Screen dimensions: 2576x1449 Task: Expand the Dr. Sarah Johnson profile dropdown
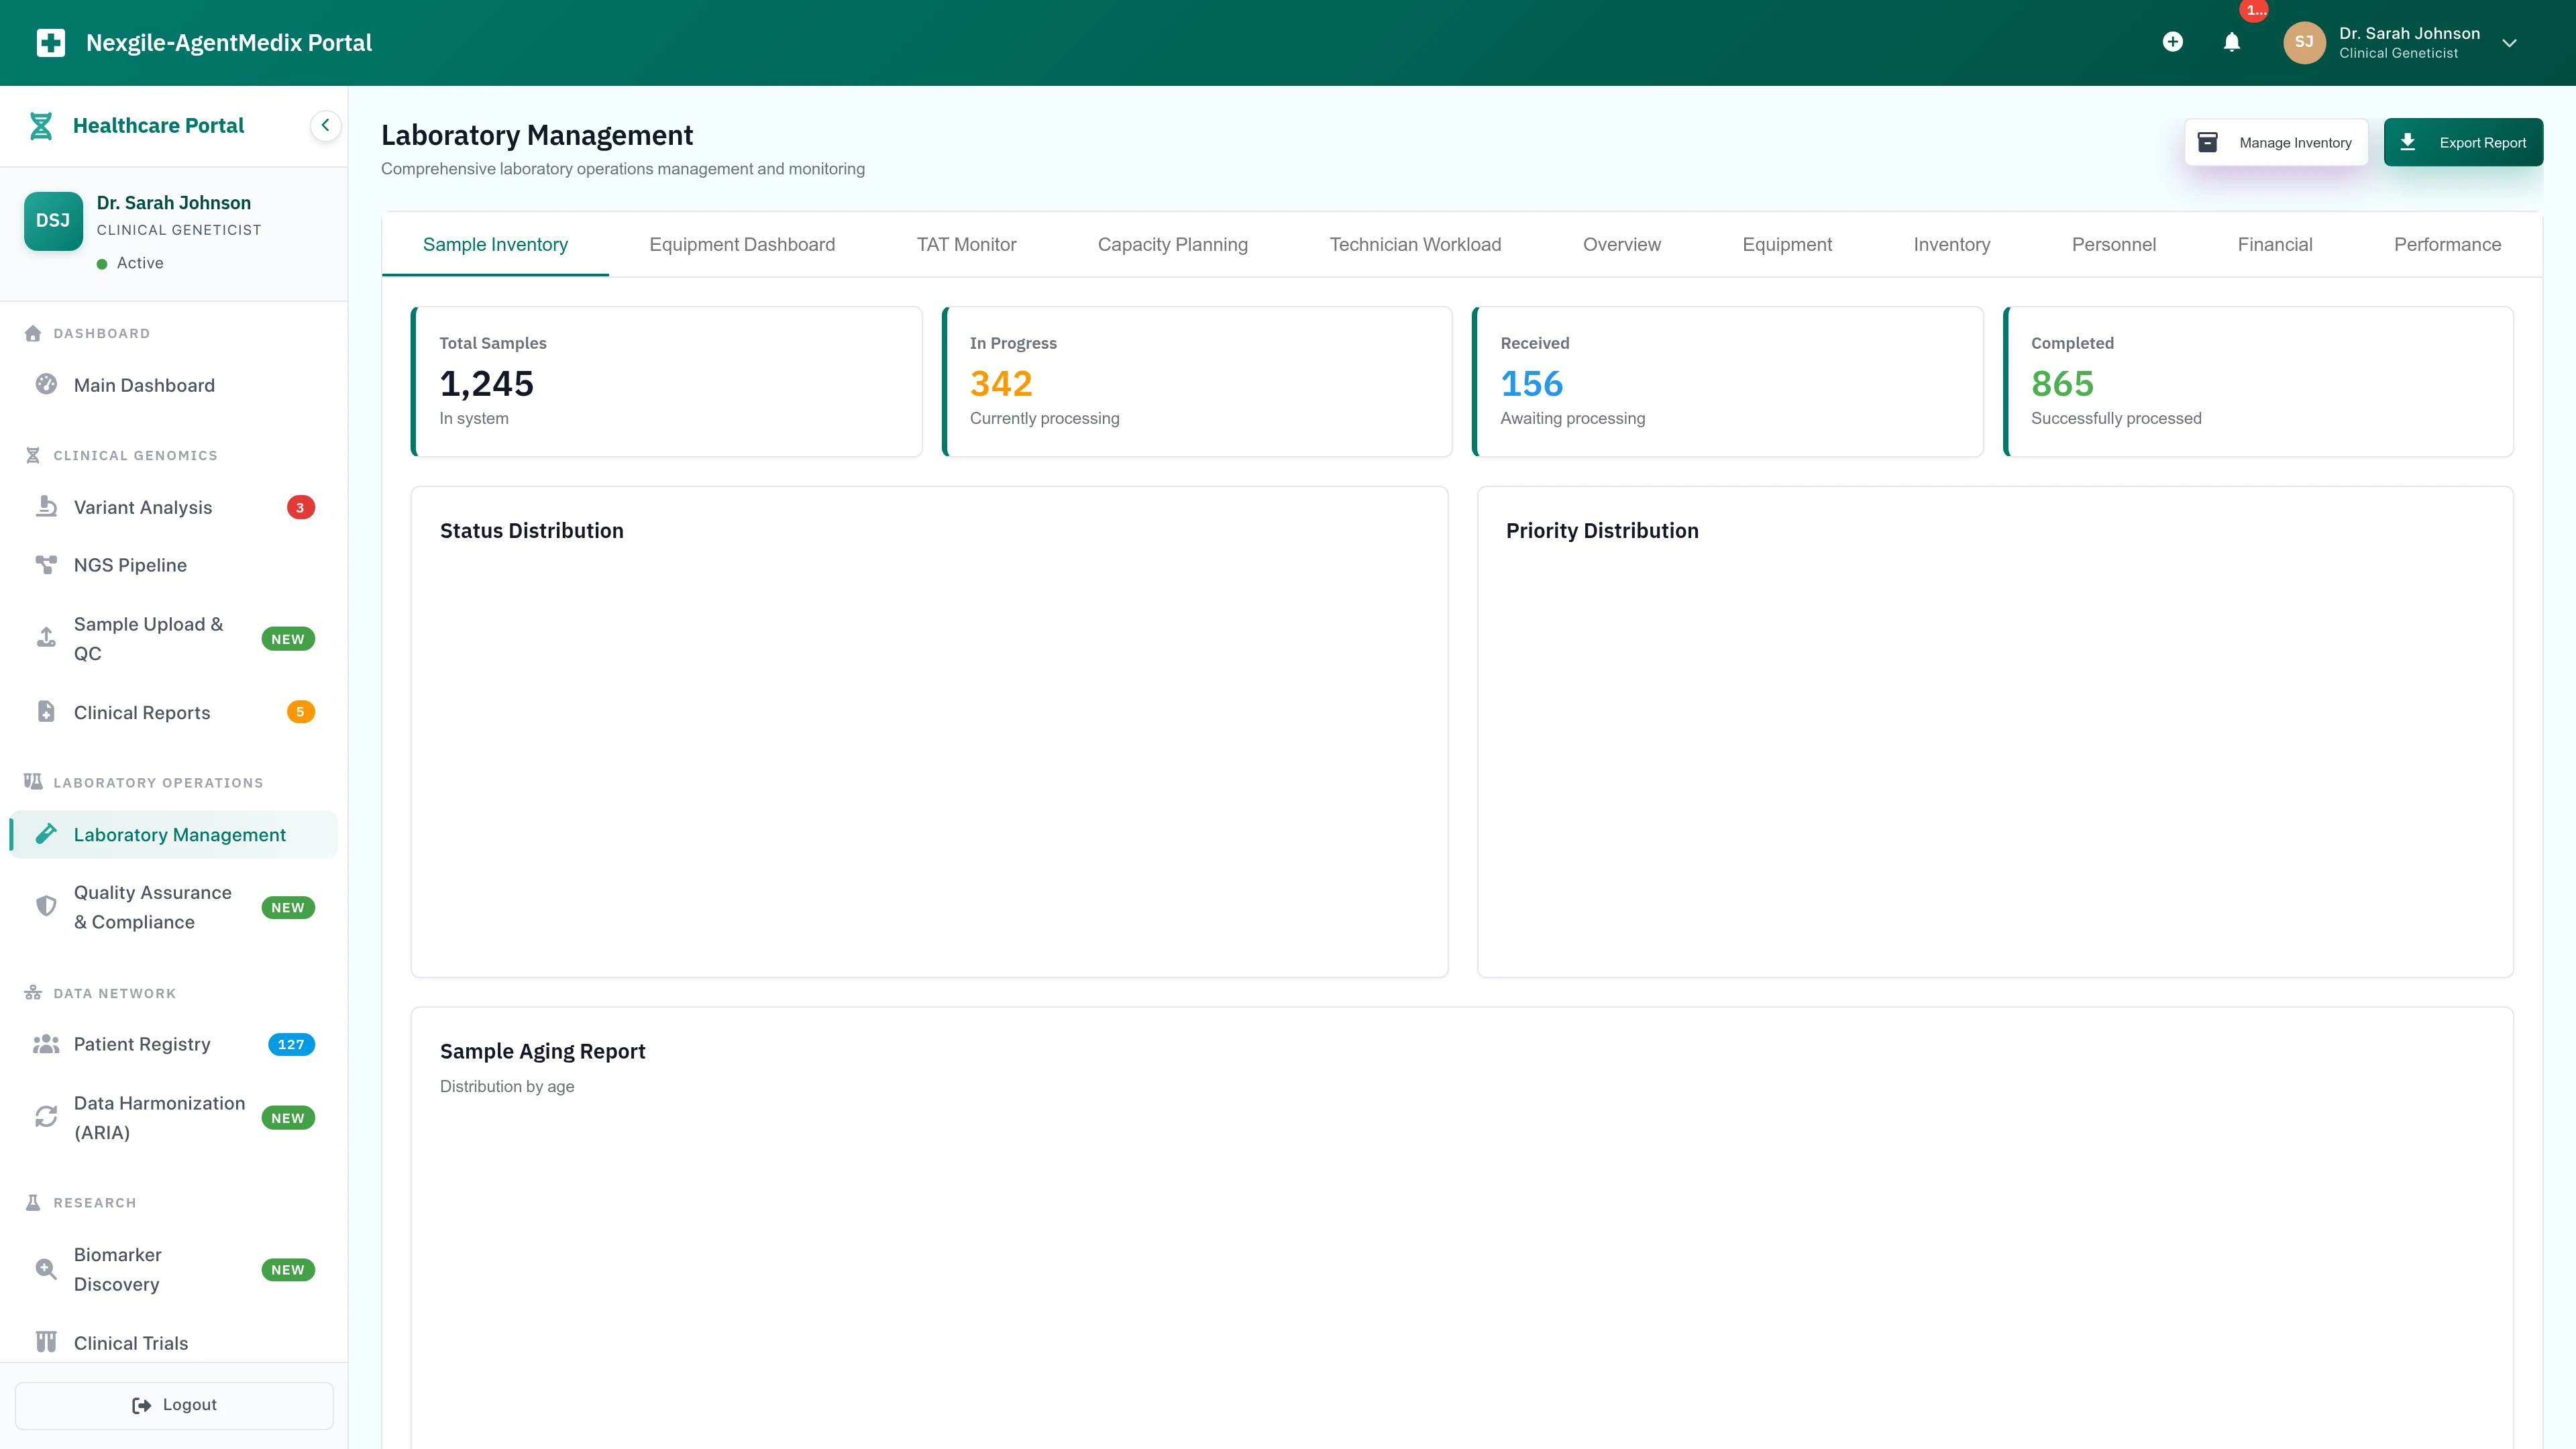[x=2510, y=42]
